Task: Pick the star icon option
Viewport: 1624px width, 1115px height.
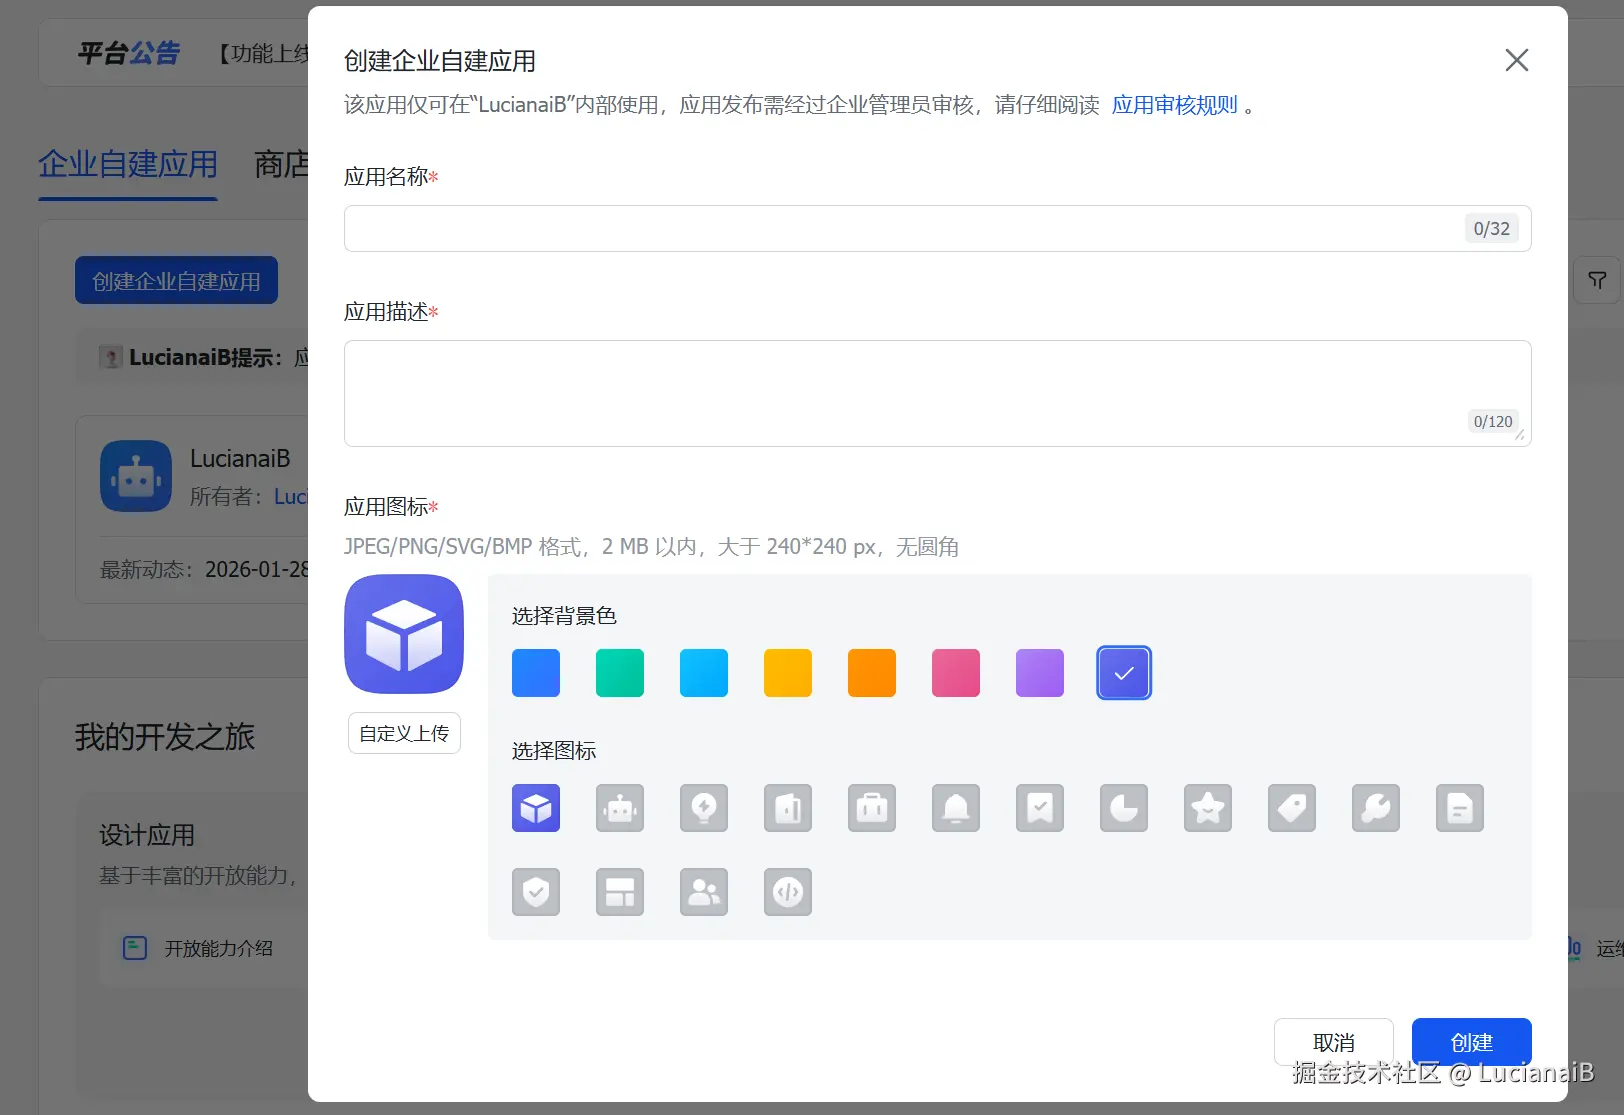Action: point(1208,808)
